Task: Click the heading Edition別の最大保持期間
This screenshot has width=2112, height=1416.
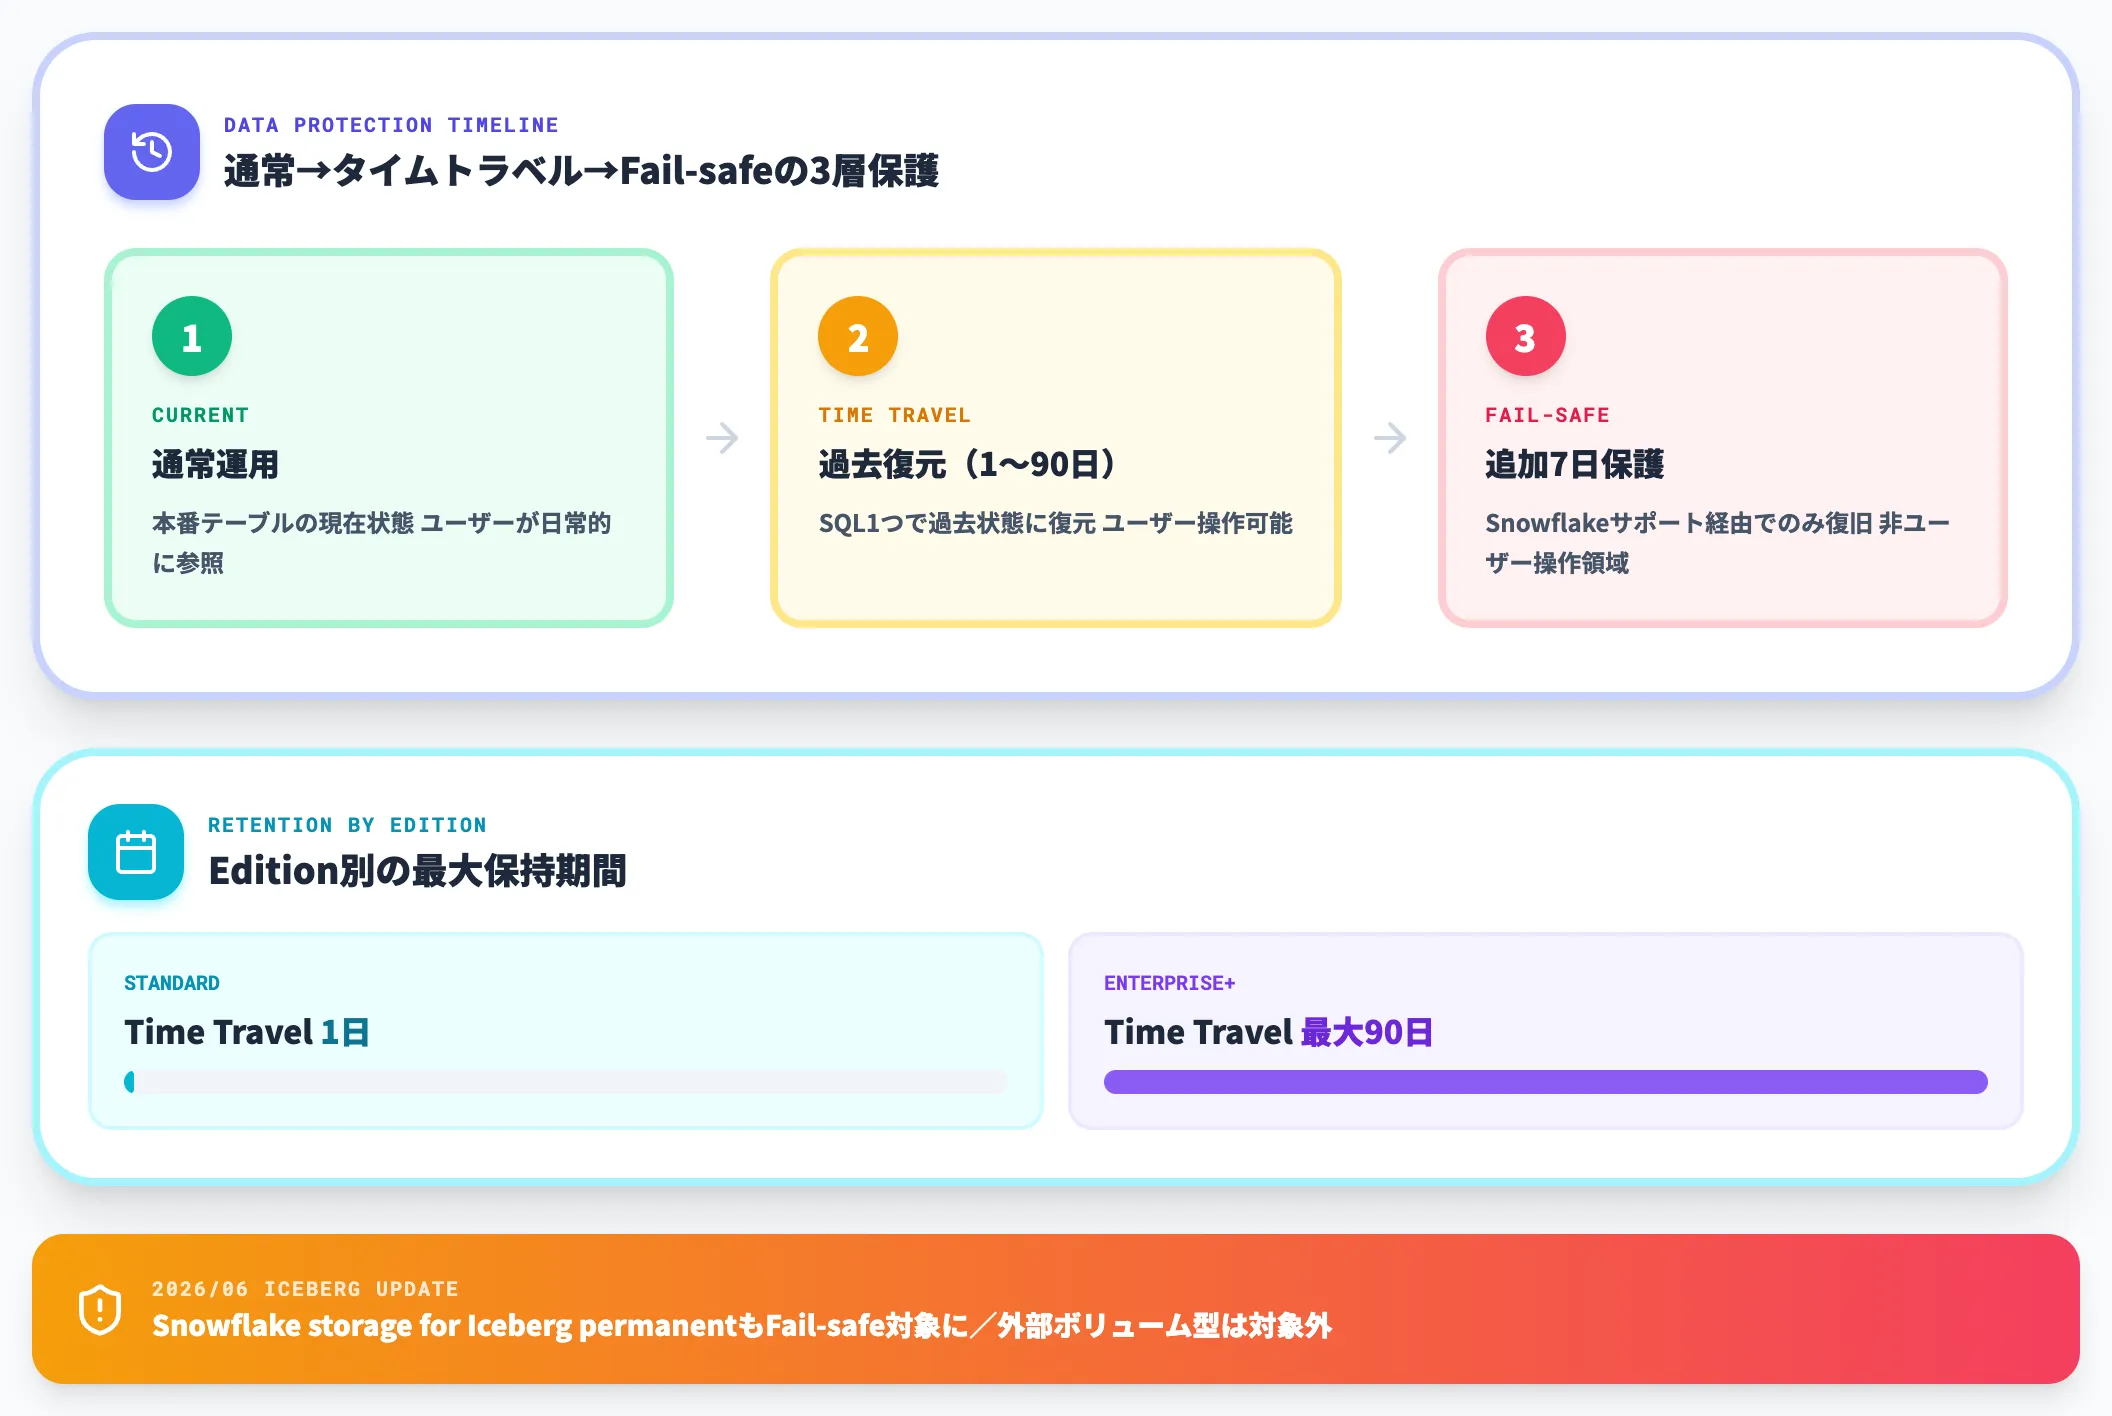Action: click(417, 871)
